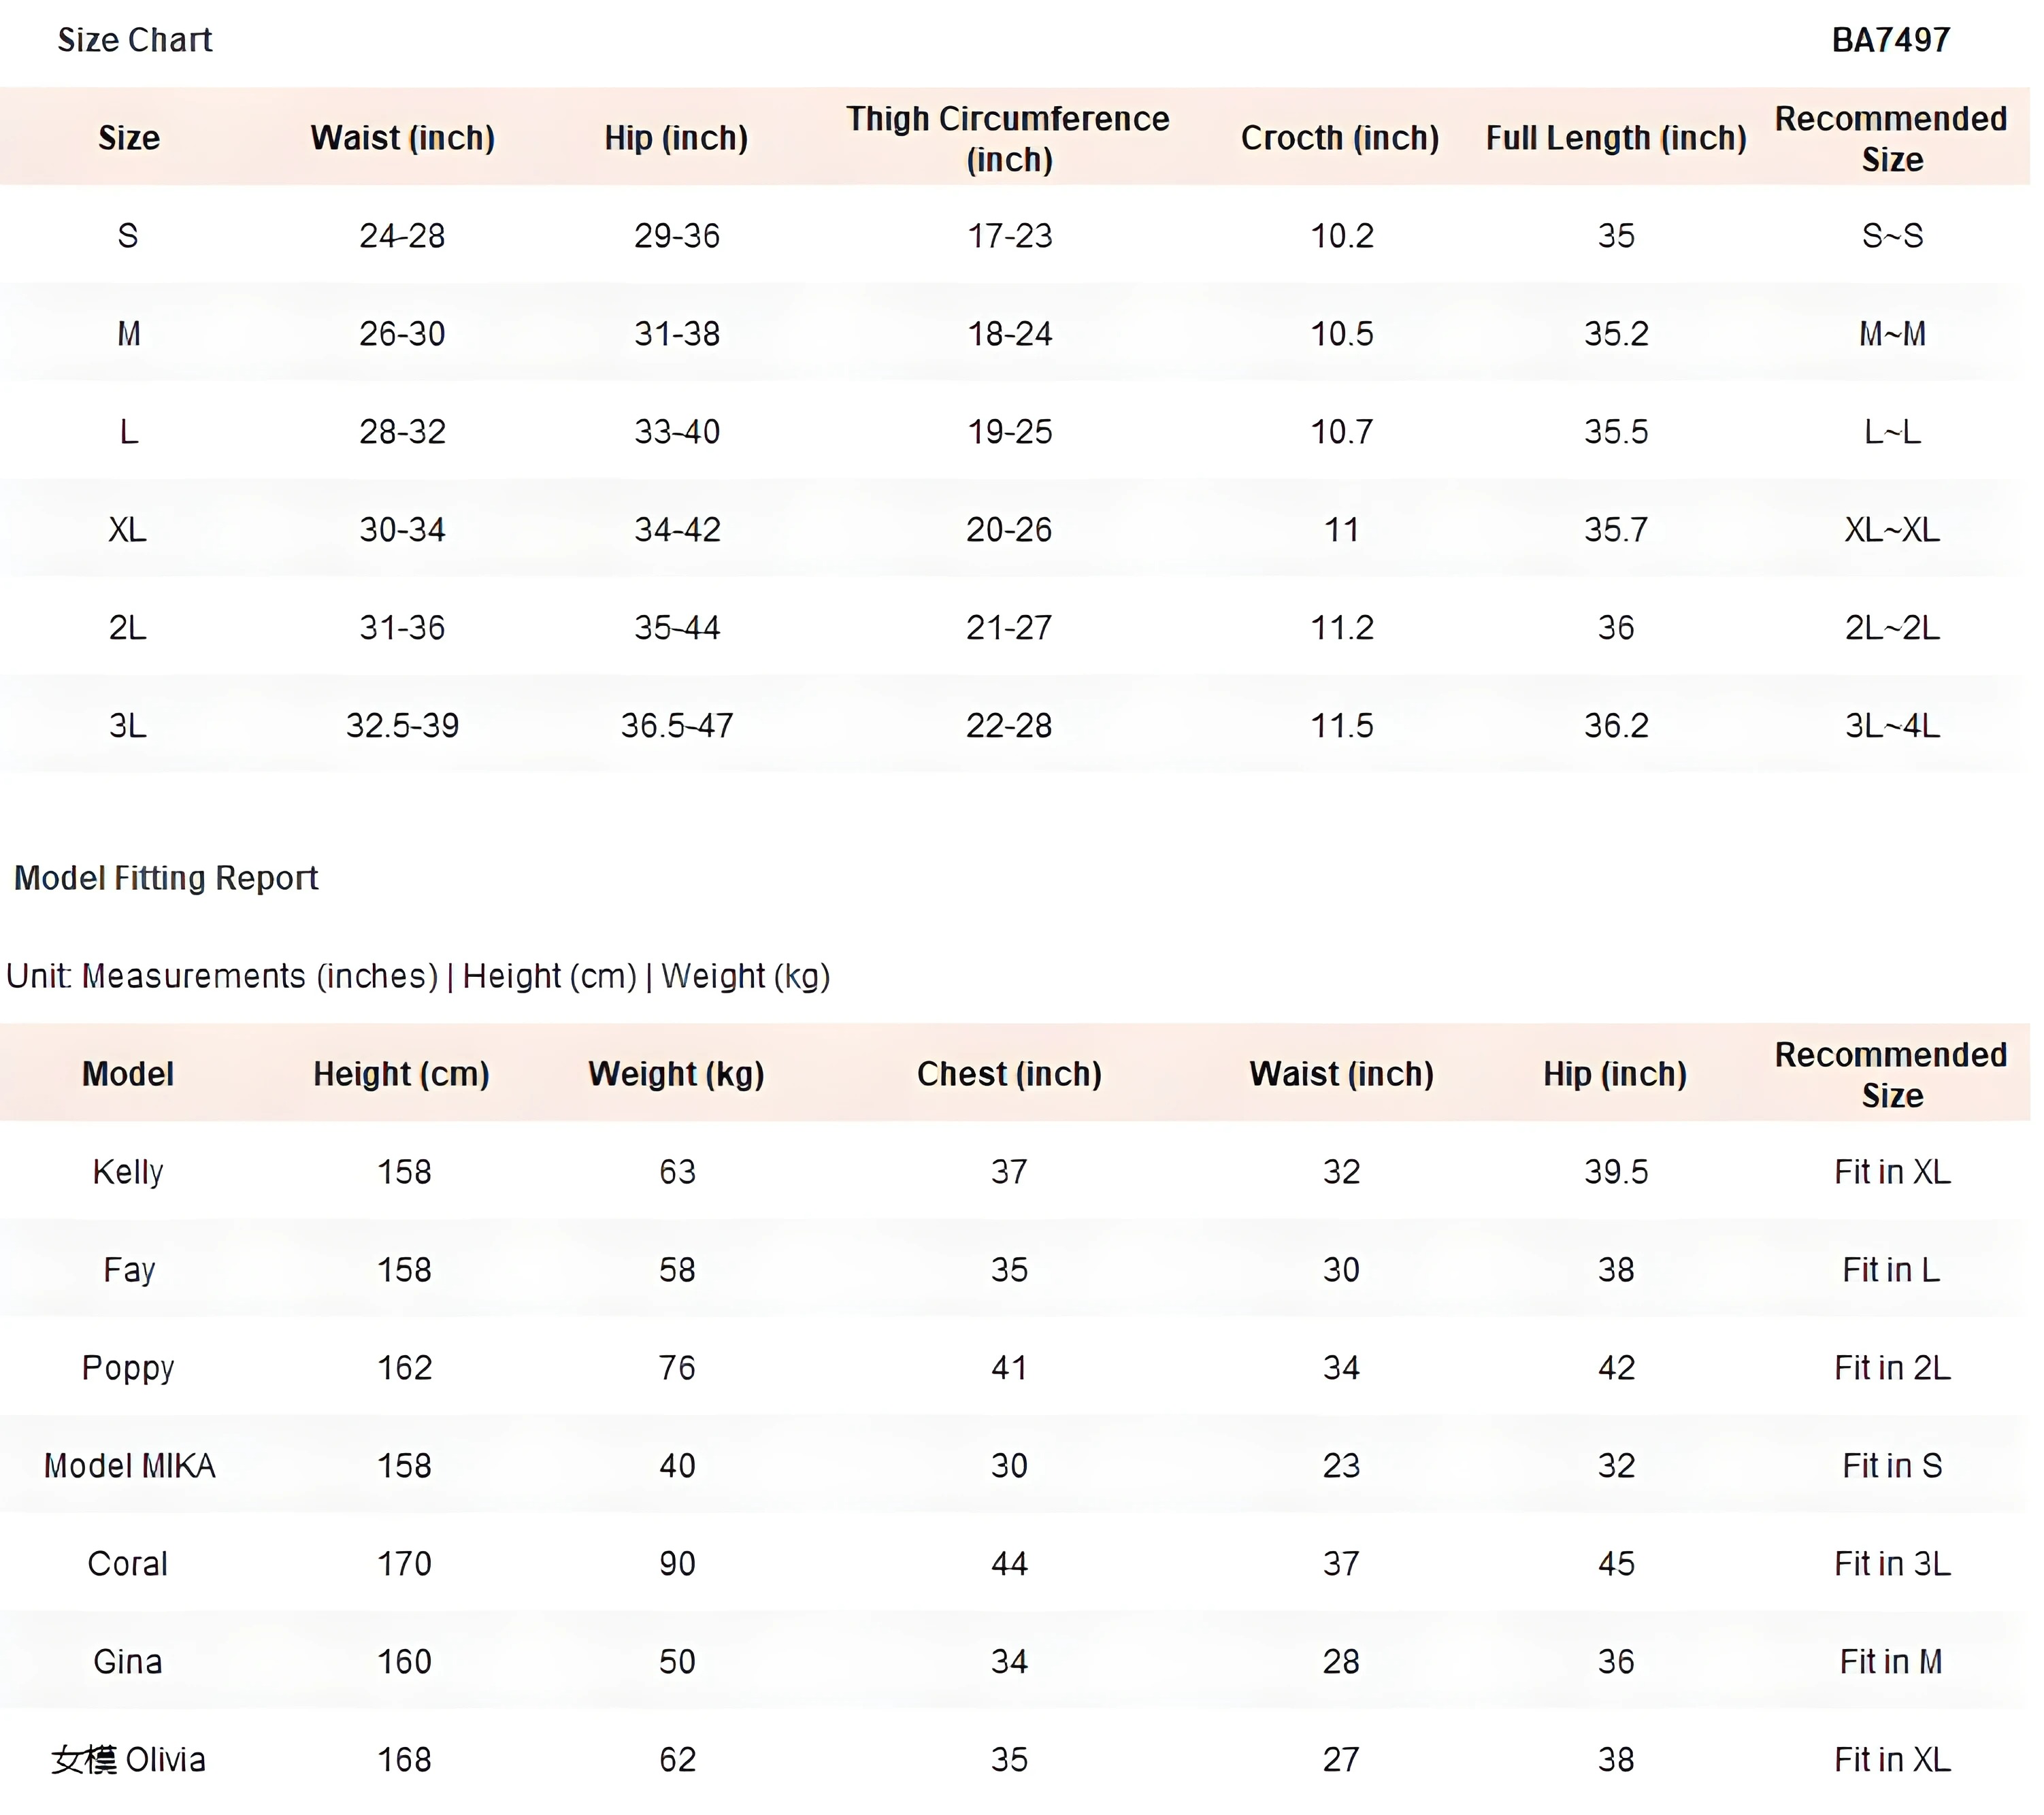Click the Chest (inch) column header
Screen dimensions: 2044x1815
pyautogui.click(x=1009, y=1074)
